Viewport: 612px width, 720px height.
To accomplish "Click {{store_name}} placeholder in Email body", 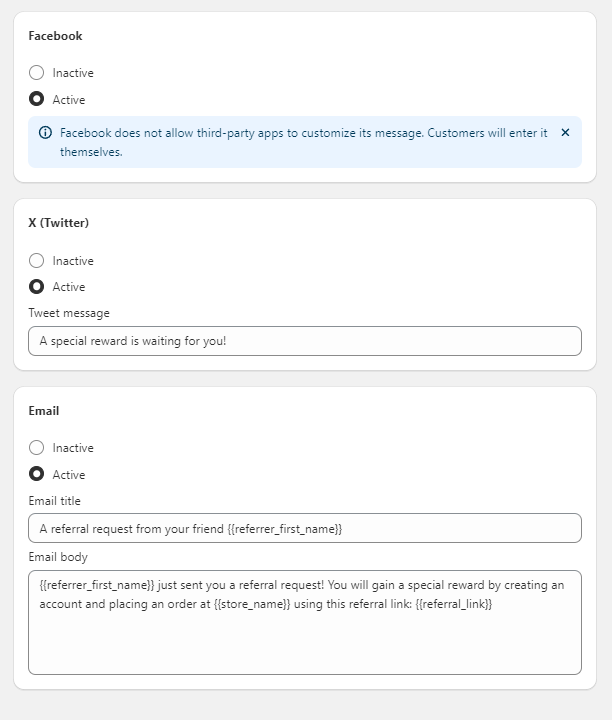I will 252,604.
